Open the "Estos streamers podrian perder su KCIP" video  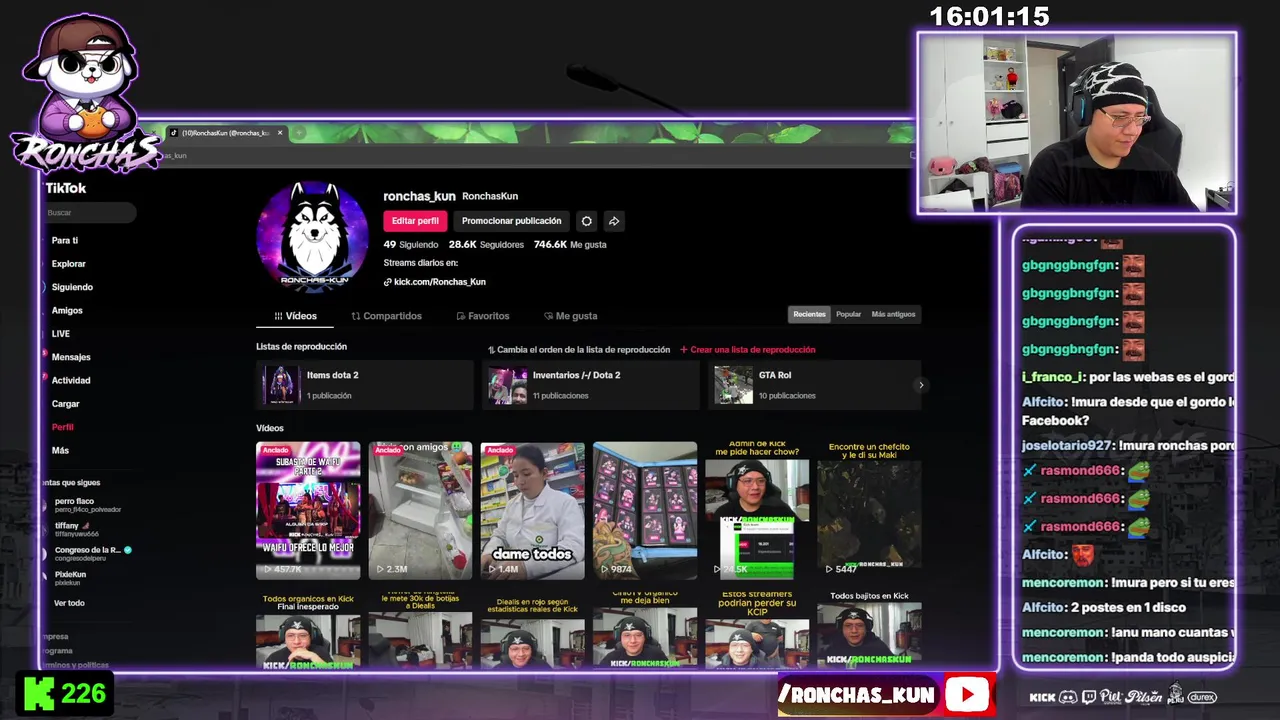coord(757,630)
